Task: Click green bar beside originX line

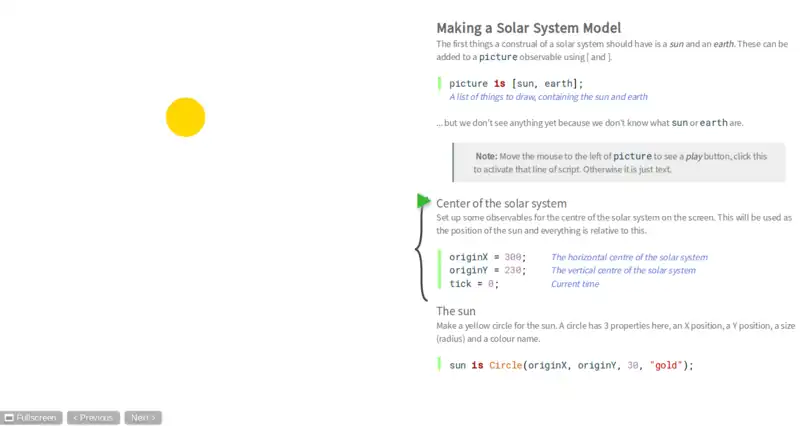Action: point(439,257)
